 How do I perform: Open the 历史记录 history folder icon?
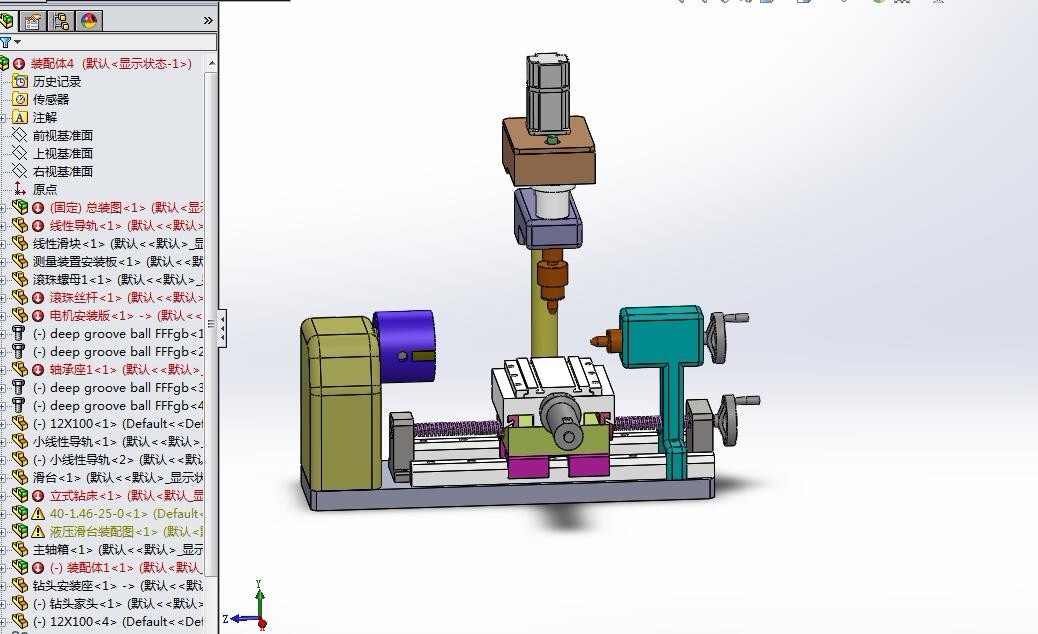21,81
